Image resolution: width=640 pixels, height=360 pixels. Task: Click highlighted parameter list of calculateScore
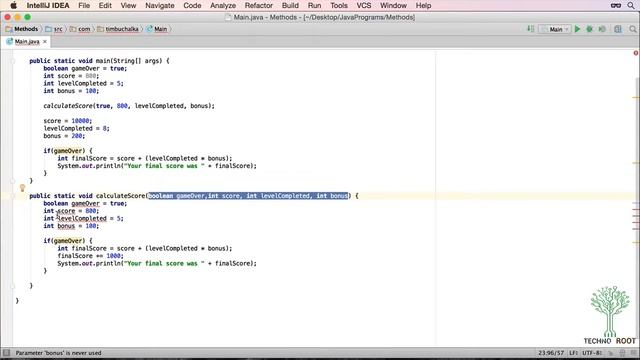(x=248, y=196)
